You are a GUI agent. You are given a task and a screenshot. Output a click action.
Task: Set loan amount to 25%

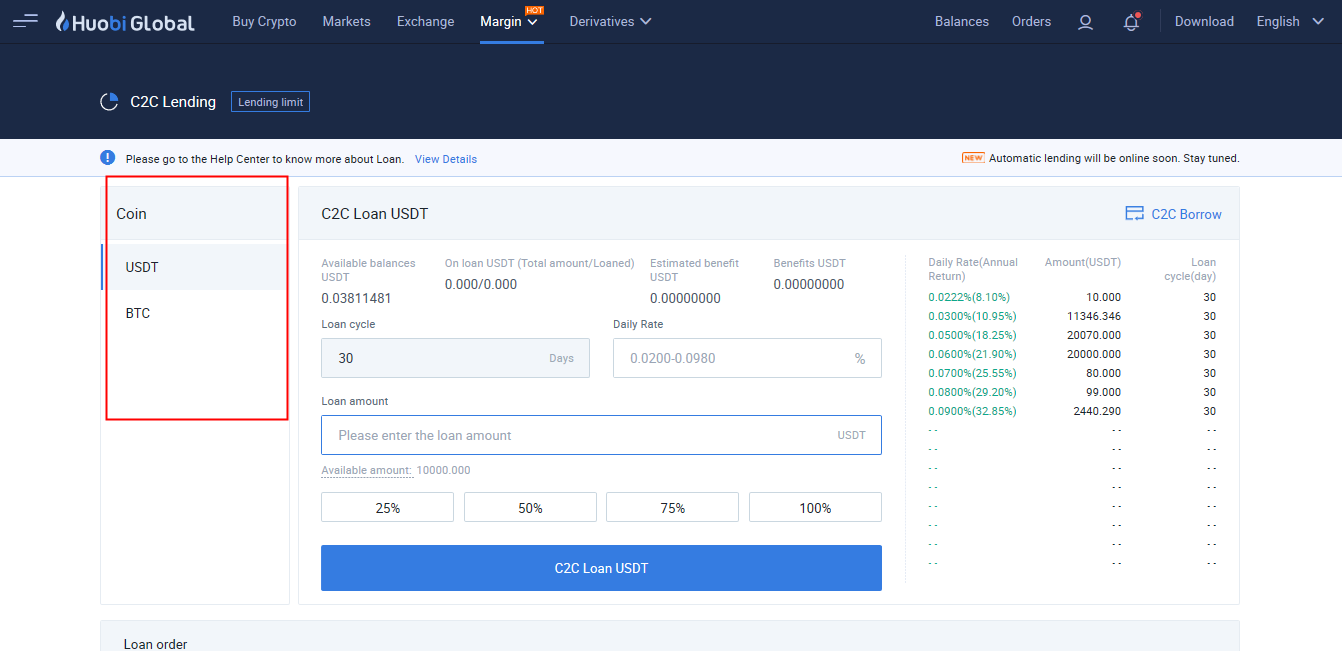(x=387, y=507)
